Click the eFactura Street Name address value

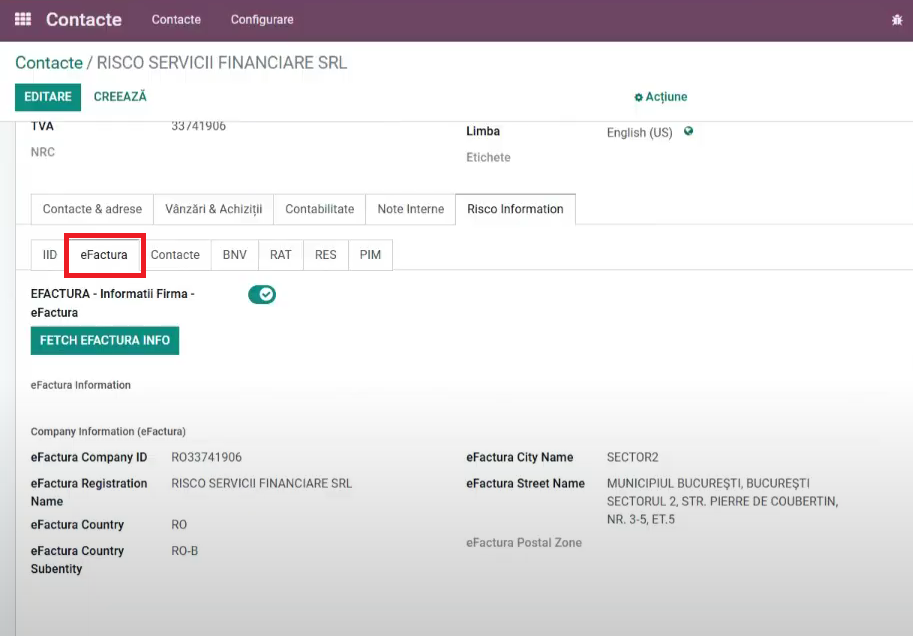723,502
